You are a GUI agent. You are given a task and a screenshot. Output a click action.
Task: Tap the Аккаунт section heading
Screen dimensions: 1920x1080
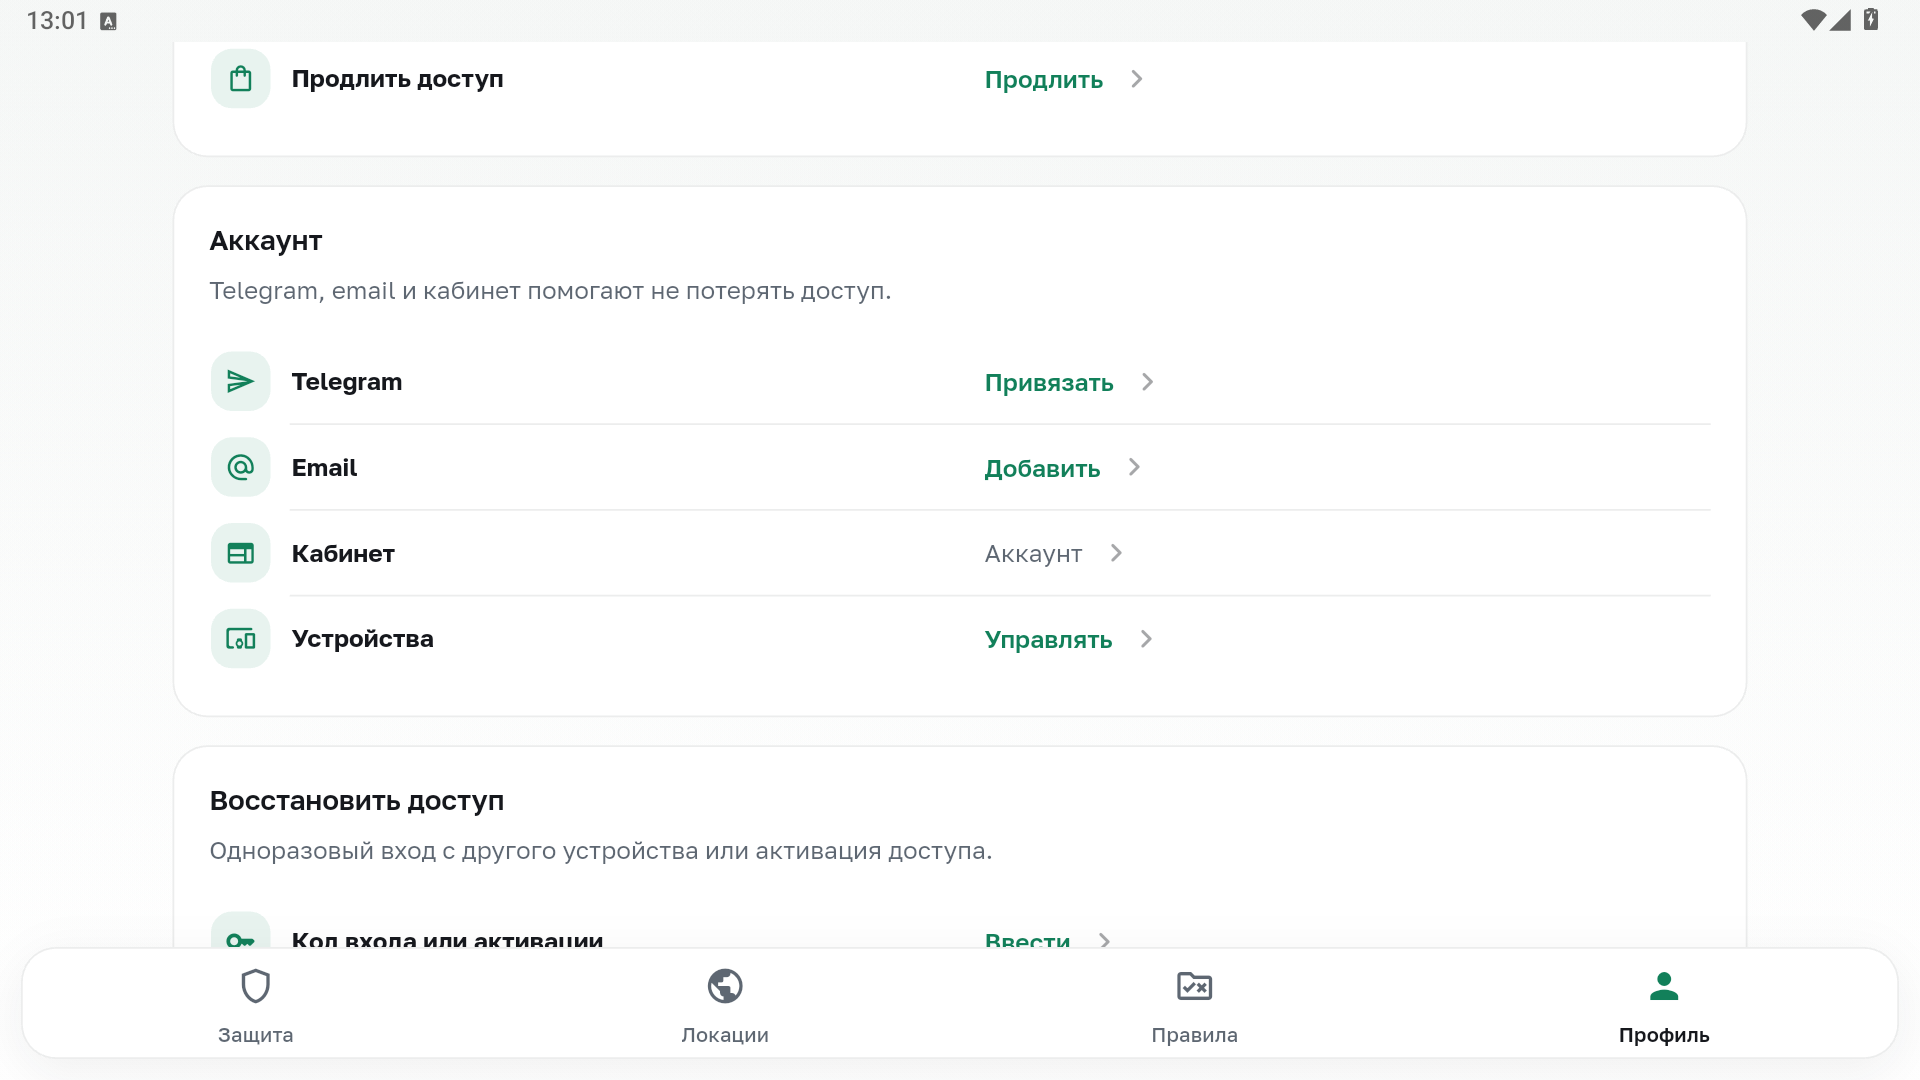[x=266, y=241]
